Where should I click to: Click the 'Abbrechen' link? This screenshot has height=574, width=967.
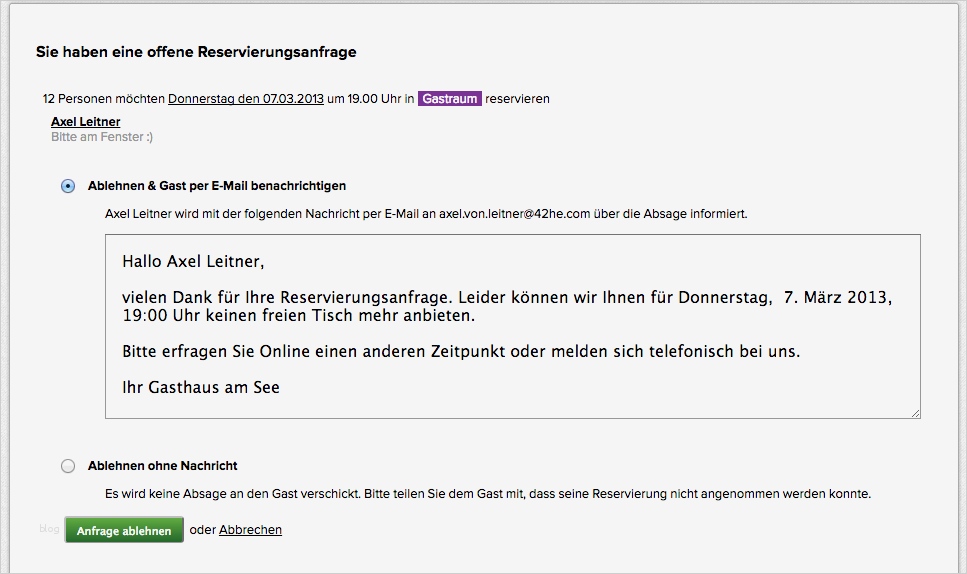[250, 530]
